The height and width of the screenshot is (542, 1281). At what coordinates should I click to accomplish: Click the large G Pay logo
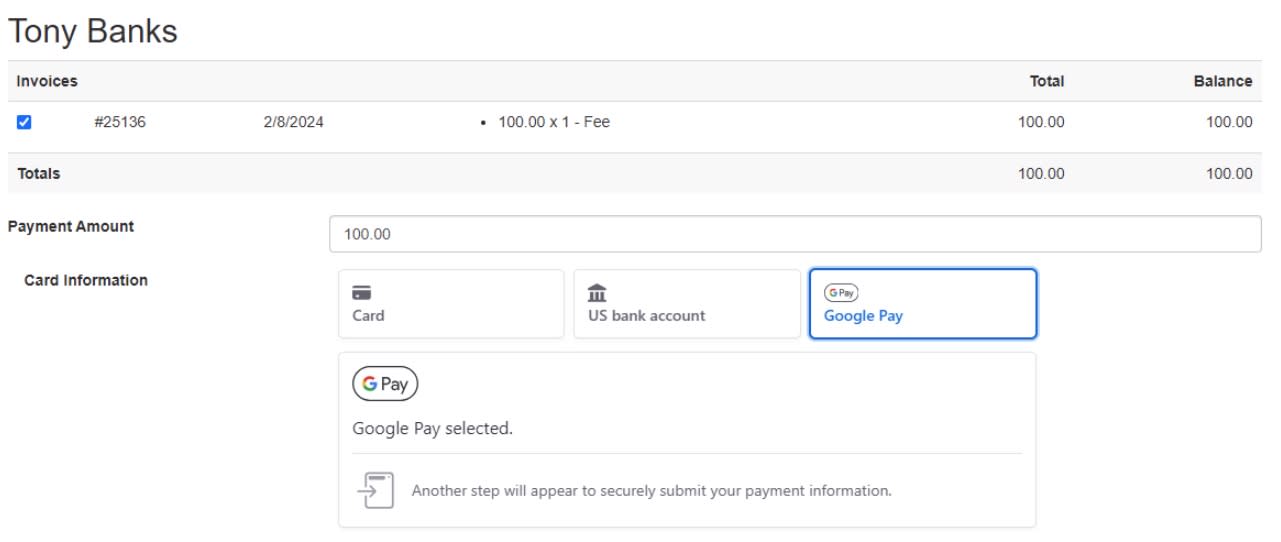[x=385, y=384]
